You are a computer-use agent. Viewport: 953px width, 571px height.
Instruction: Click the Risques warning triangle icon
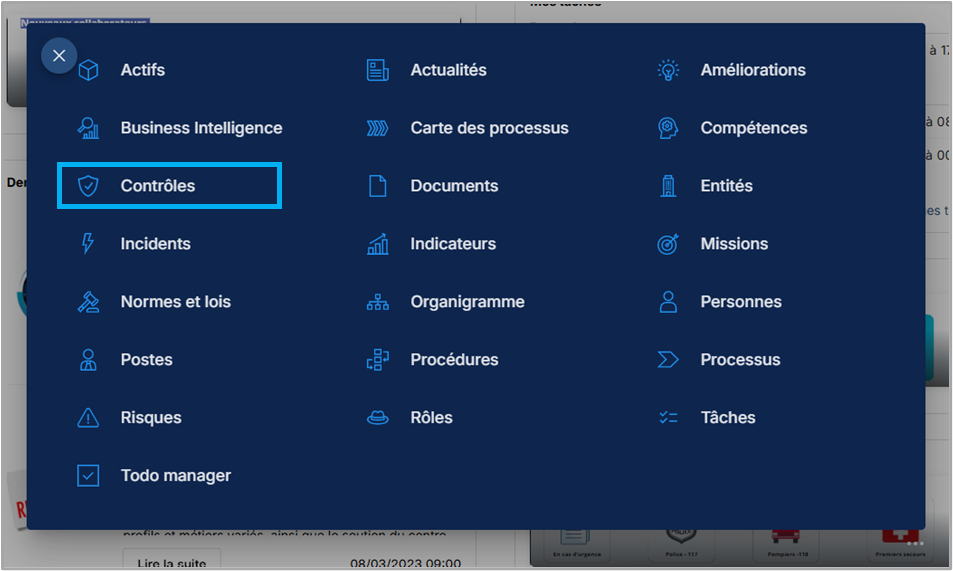pos(89,418)
